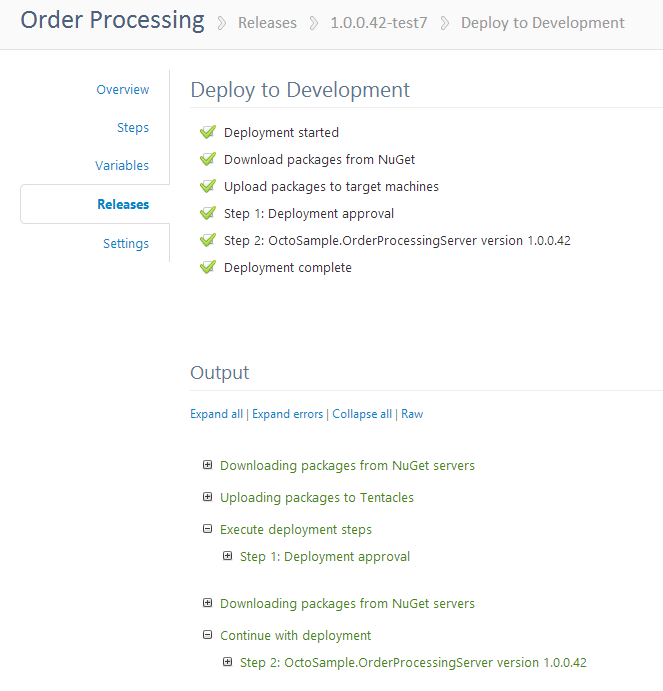Click green checkmark beside Deployment started
The image size is (663, 691).
pos(208,132)
